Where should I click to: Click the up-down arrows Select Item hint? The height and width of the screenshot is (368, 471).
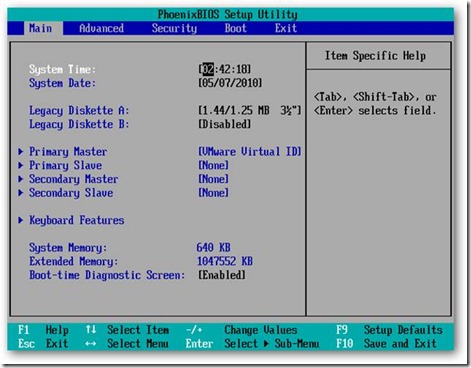(x=127, y=330)
